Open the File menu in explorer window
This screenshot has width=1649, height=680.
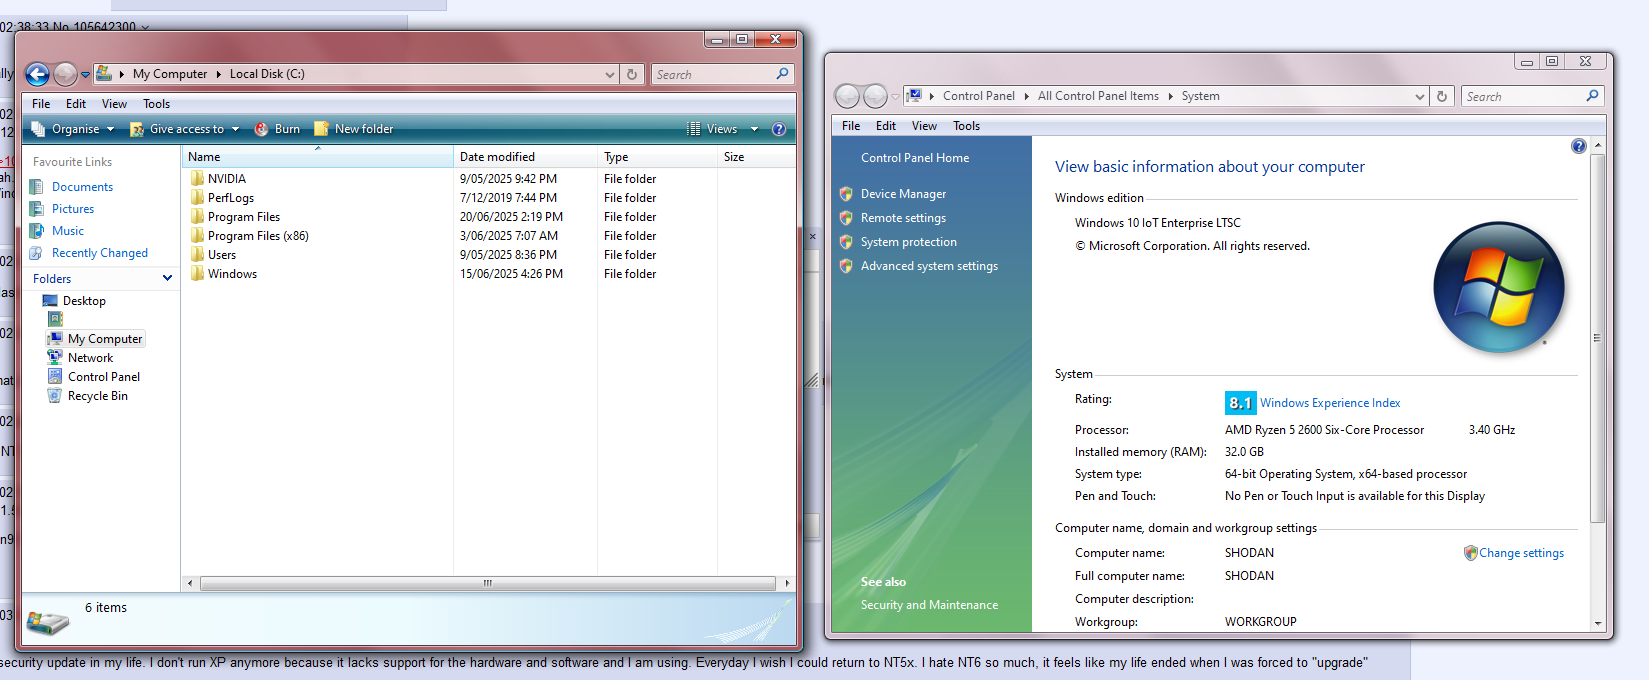point(41,104)
